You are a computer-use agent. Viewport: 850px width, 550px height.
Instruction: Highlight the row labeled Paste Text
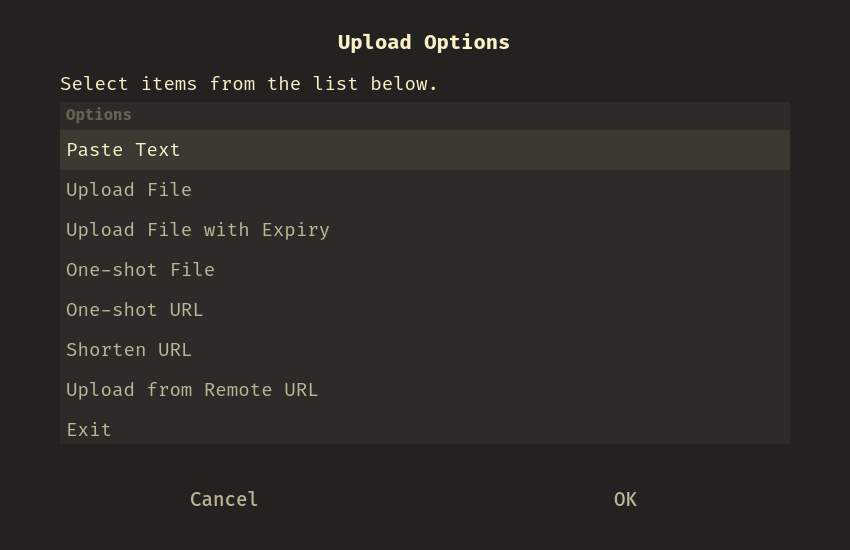coord(424,150)
